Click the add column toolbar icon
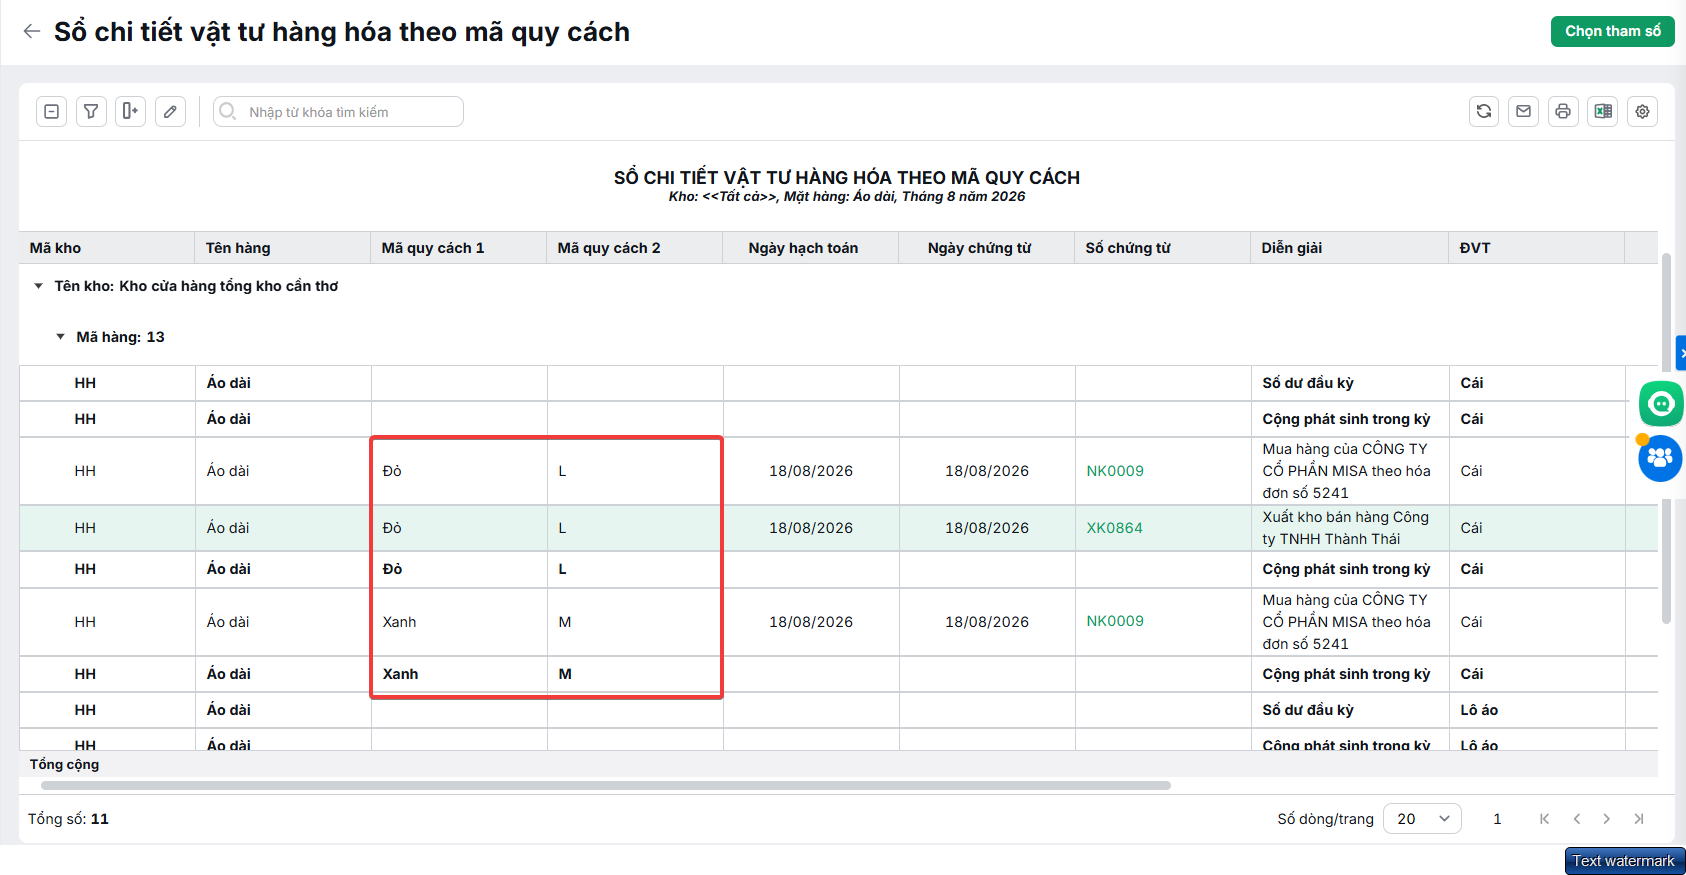 tap(131, 111)
